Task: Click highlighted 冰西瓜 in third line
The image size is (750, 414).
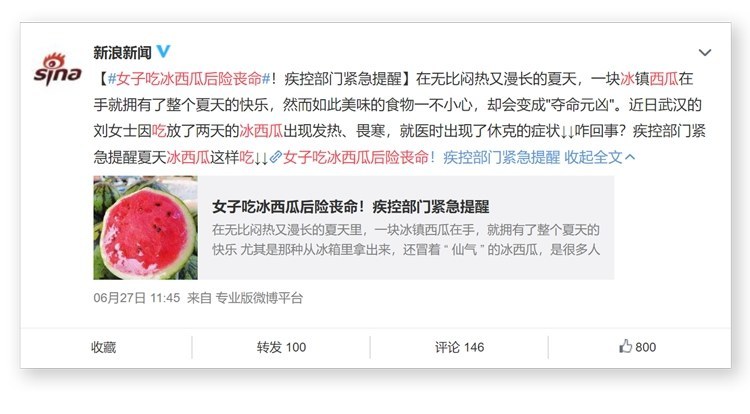Action: pyautogui.click(x=261, y=131)
